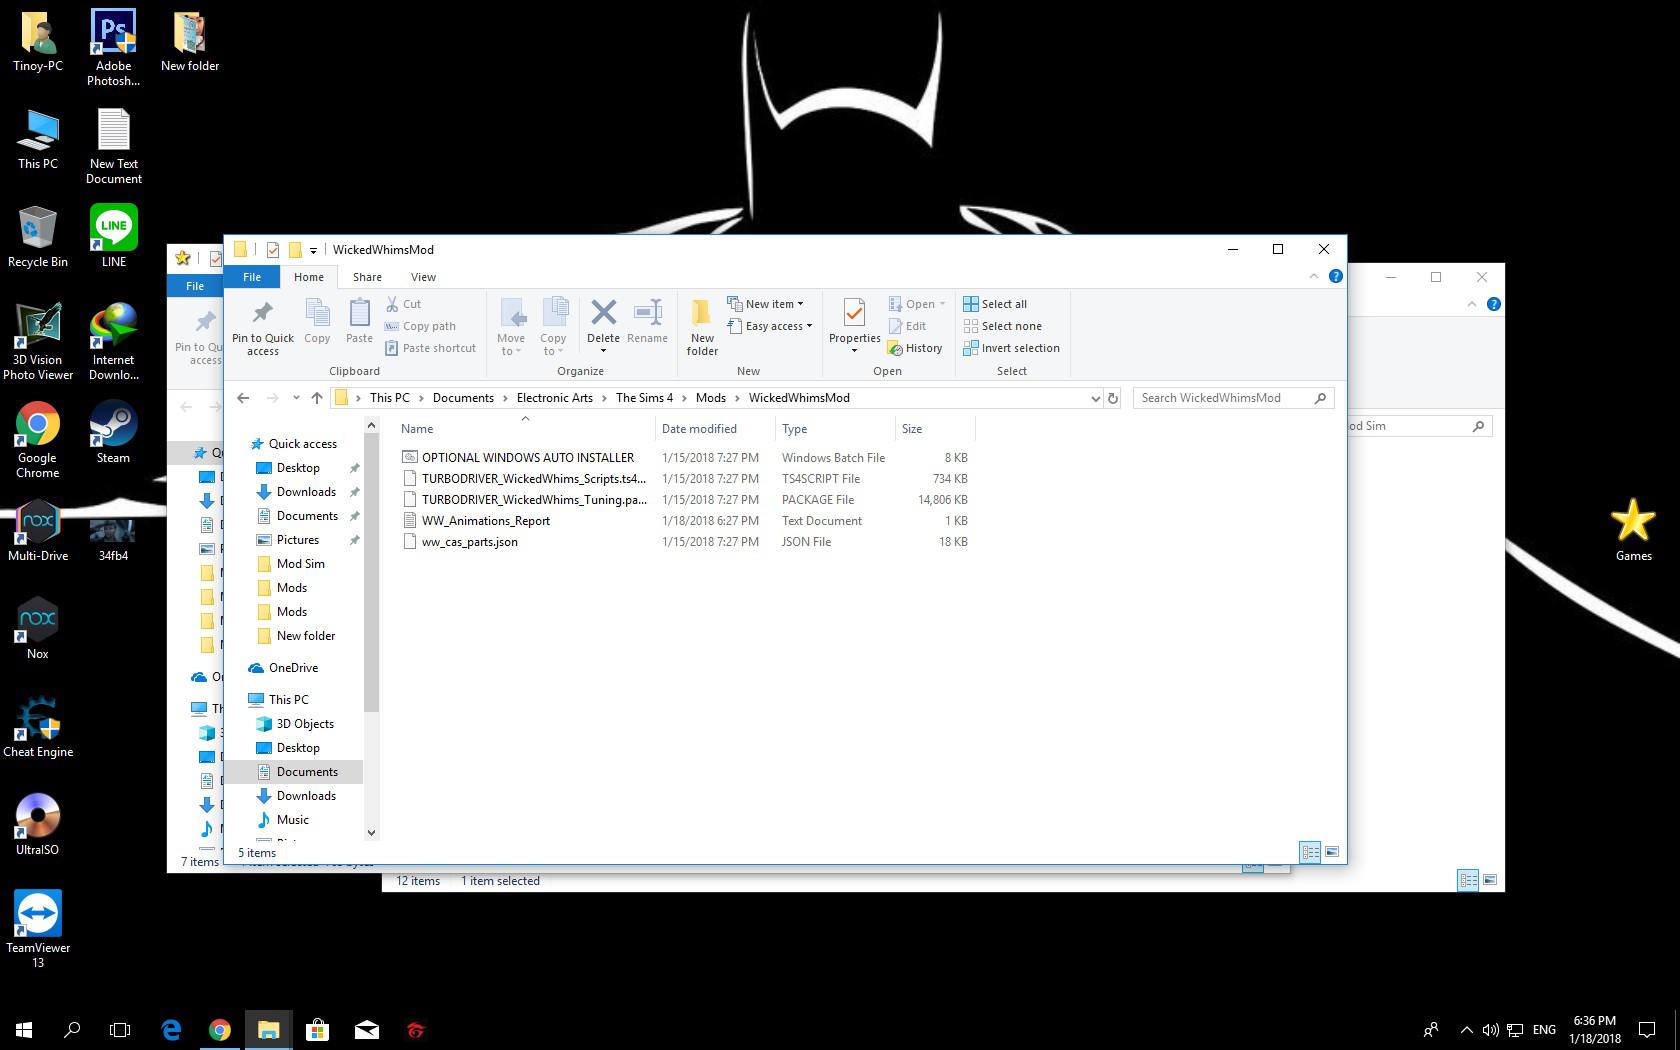1680x1050 pixels.
Task: Click the Delete X icon
Action: click(603, 313)
